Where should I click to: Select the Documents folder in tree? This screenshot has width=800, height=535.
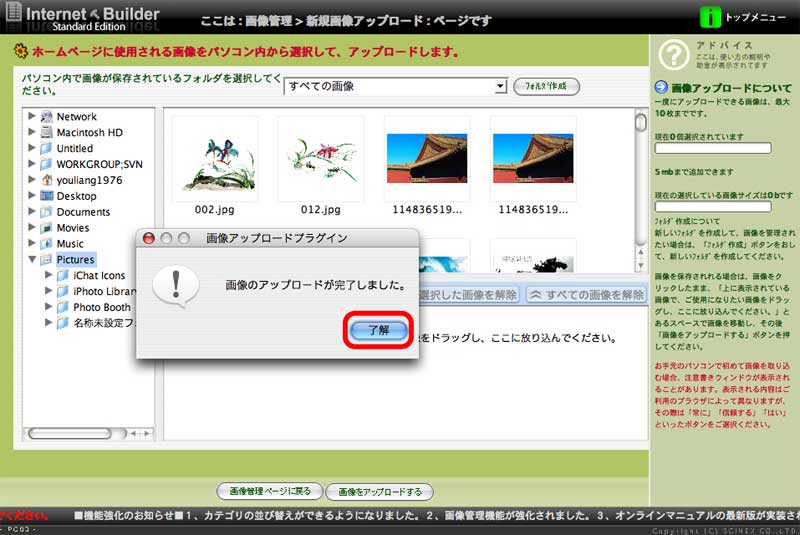pyautogui.click(x=82, y=212)
